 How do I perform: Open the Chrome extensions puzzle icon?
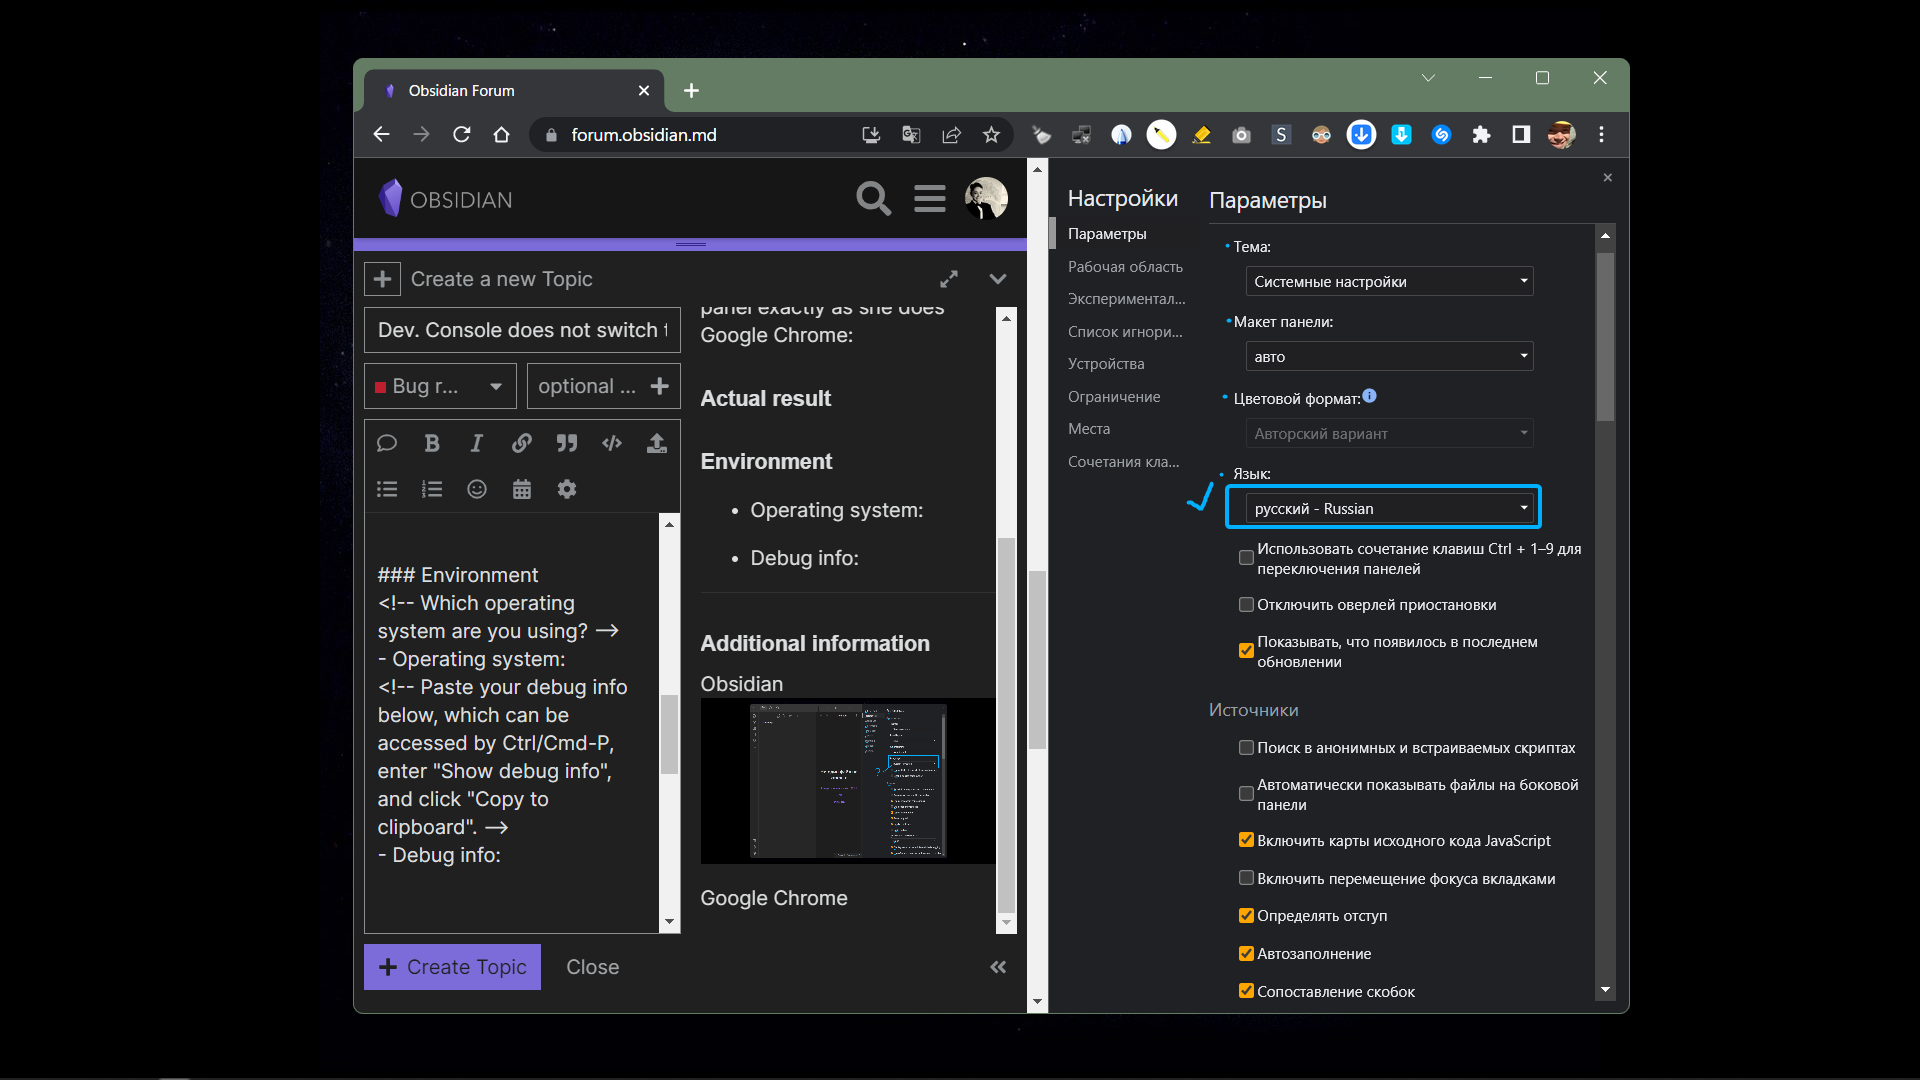[1481, 134]
